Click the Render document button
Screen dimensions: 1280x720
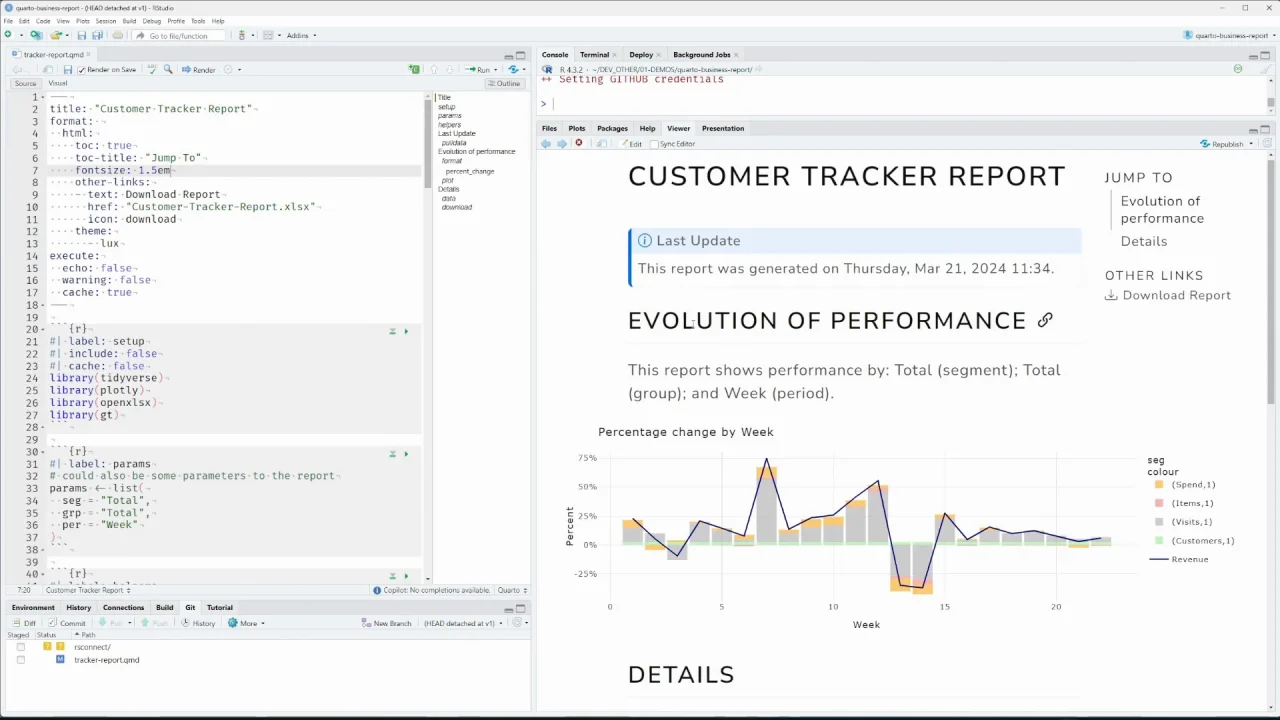(x=198, y=70)
